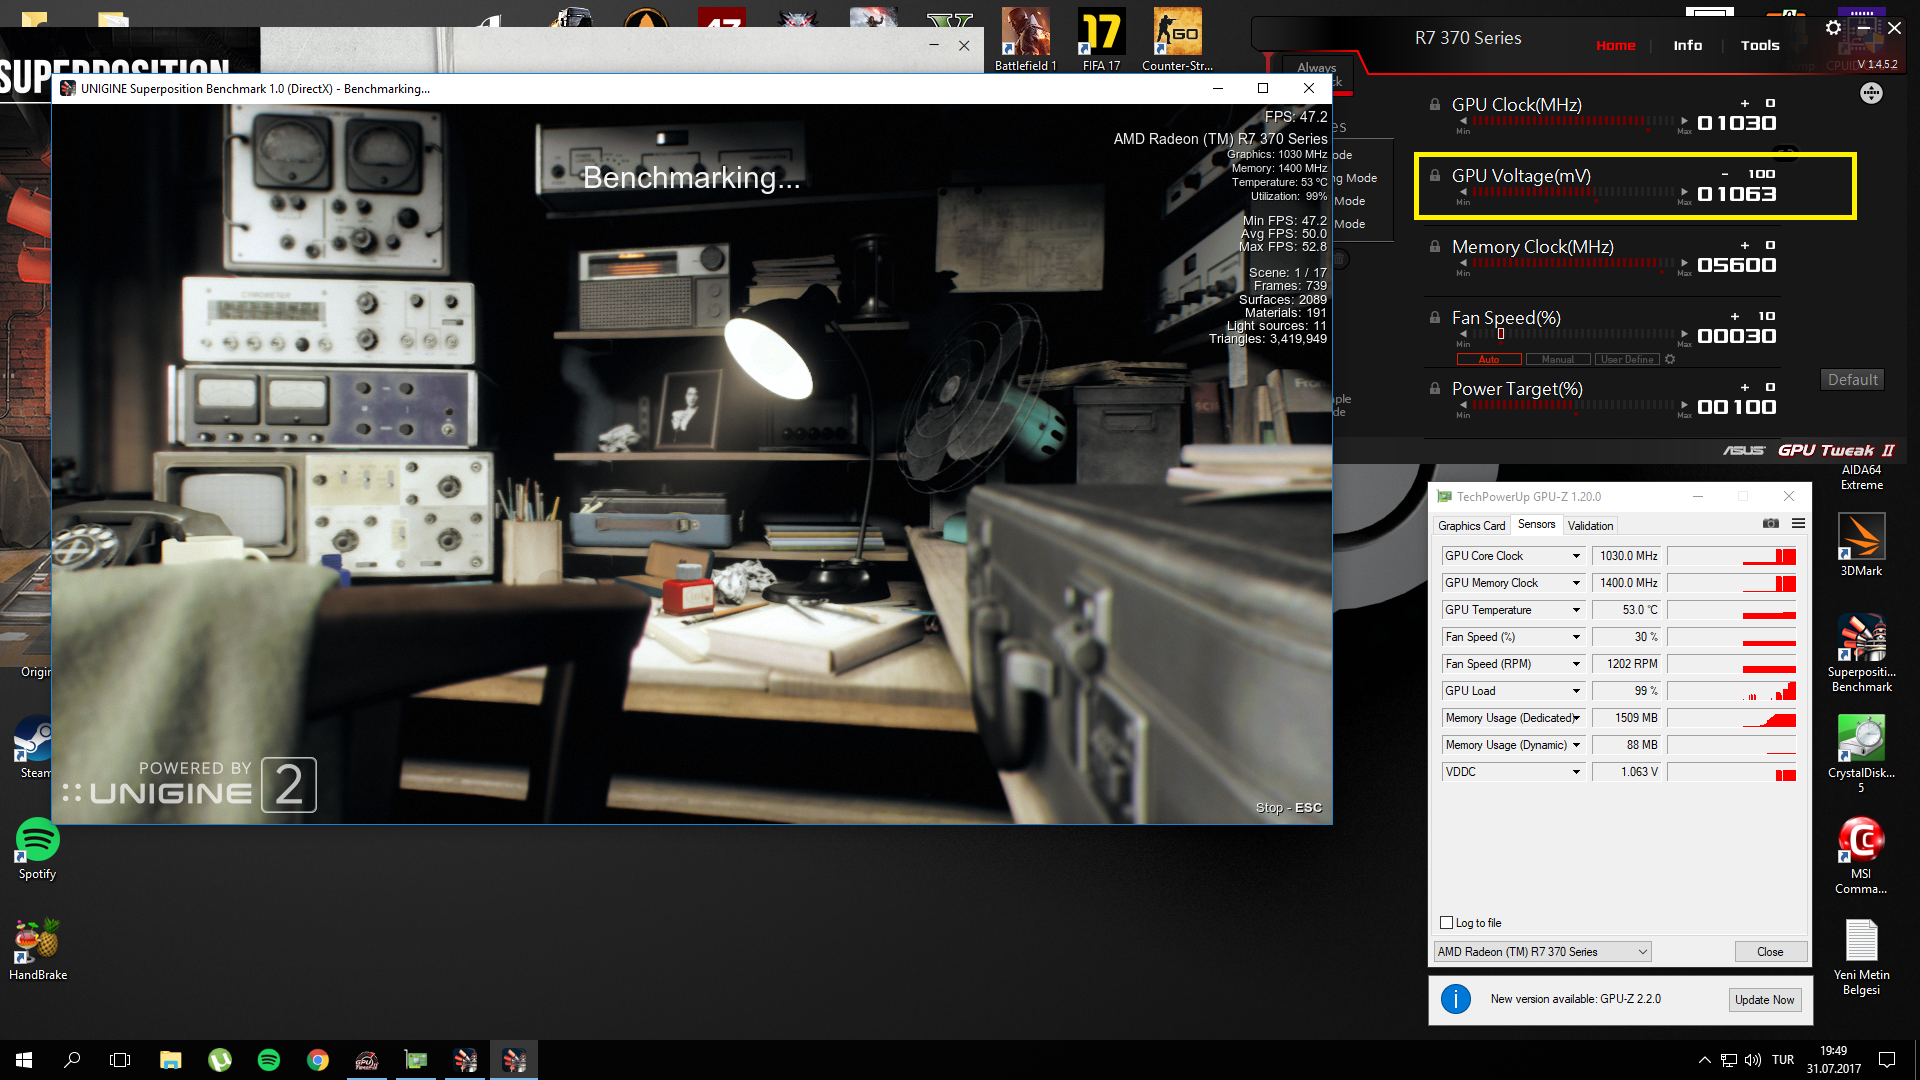This screenshot has height=1080, width=1920.
Task: Select Manual fan speed mode
Action: point(1558,360)
